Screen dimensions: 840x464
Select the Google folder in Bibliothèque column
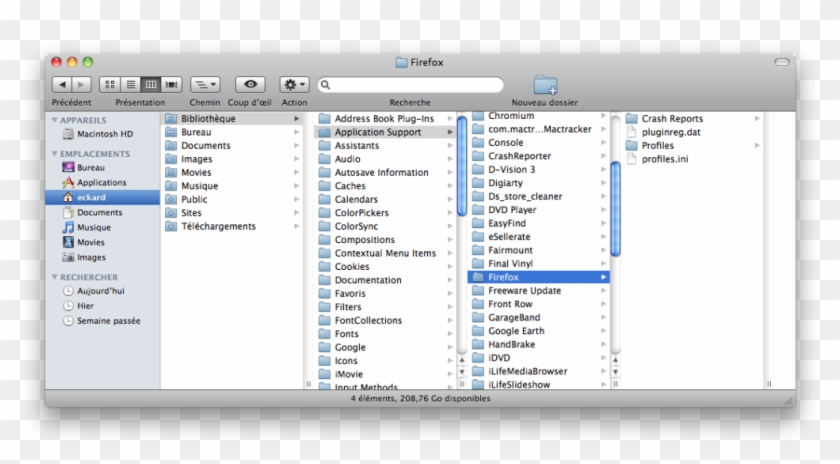coord(385,347)
